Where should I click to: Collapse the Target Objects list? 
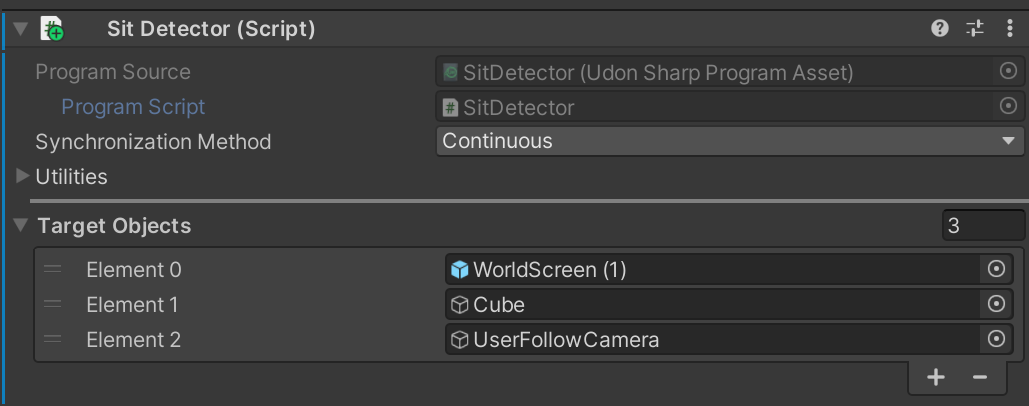[21, 226]
